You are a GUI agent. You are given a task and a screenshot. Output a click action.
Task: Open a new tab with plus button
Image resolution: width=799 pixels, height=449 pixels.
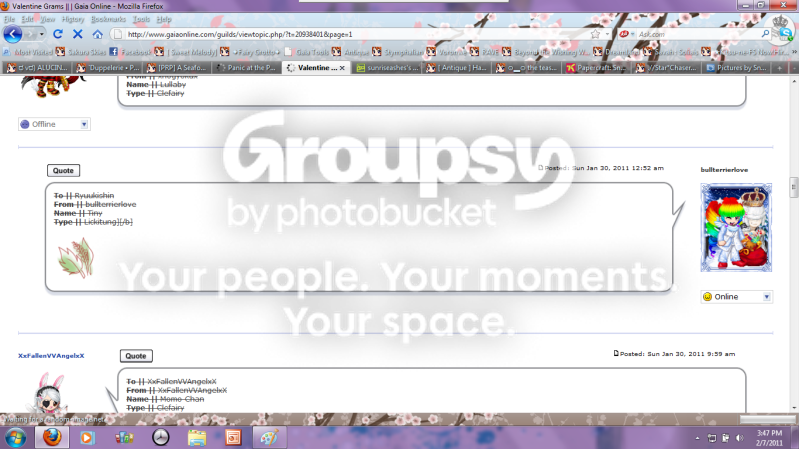(x=779, y=68)
